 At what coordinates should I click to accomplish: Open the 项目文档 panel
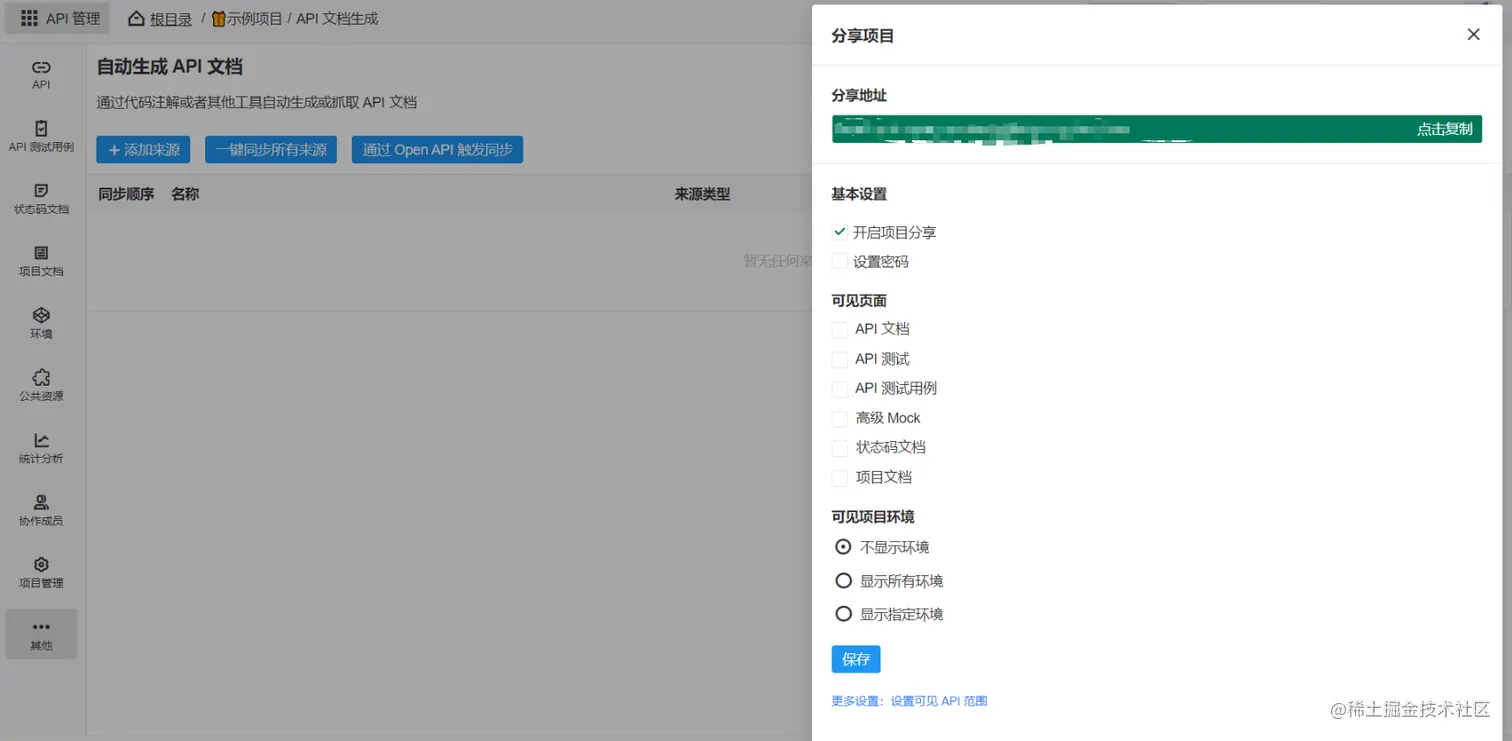(x=41, y=261)
